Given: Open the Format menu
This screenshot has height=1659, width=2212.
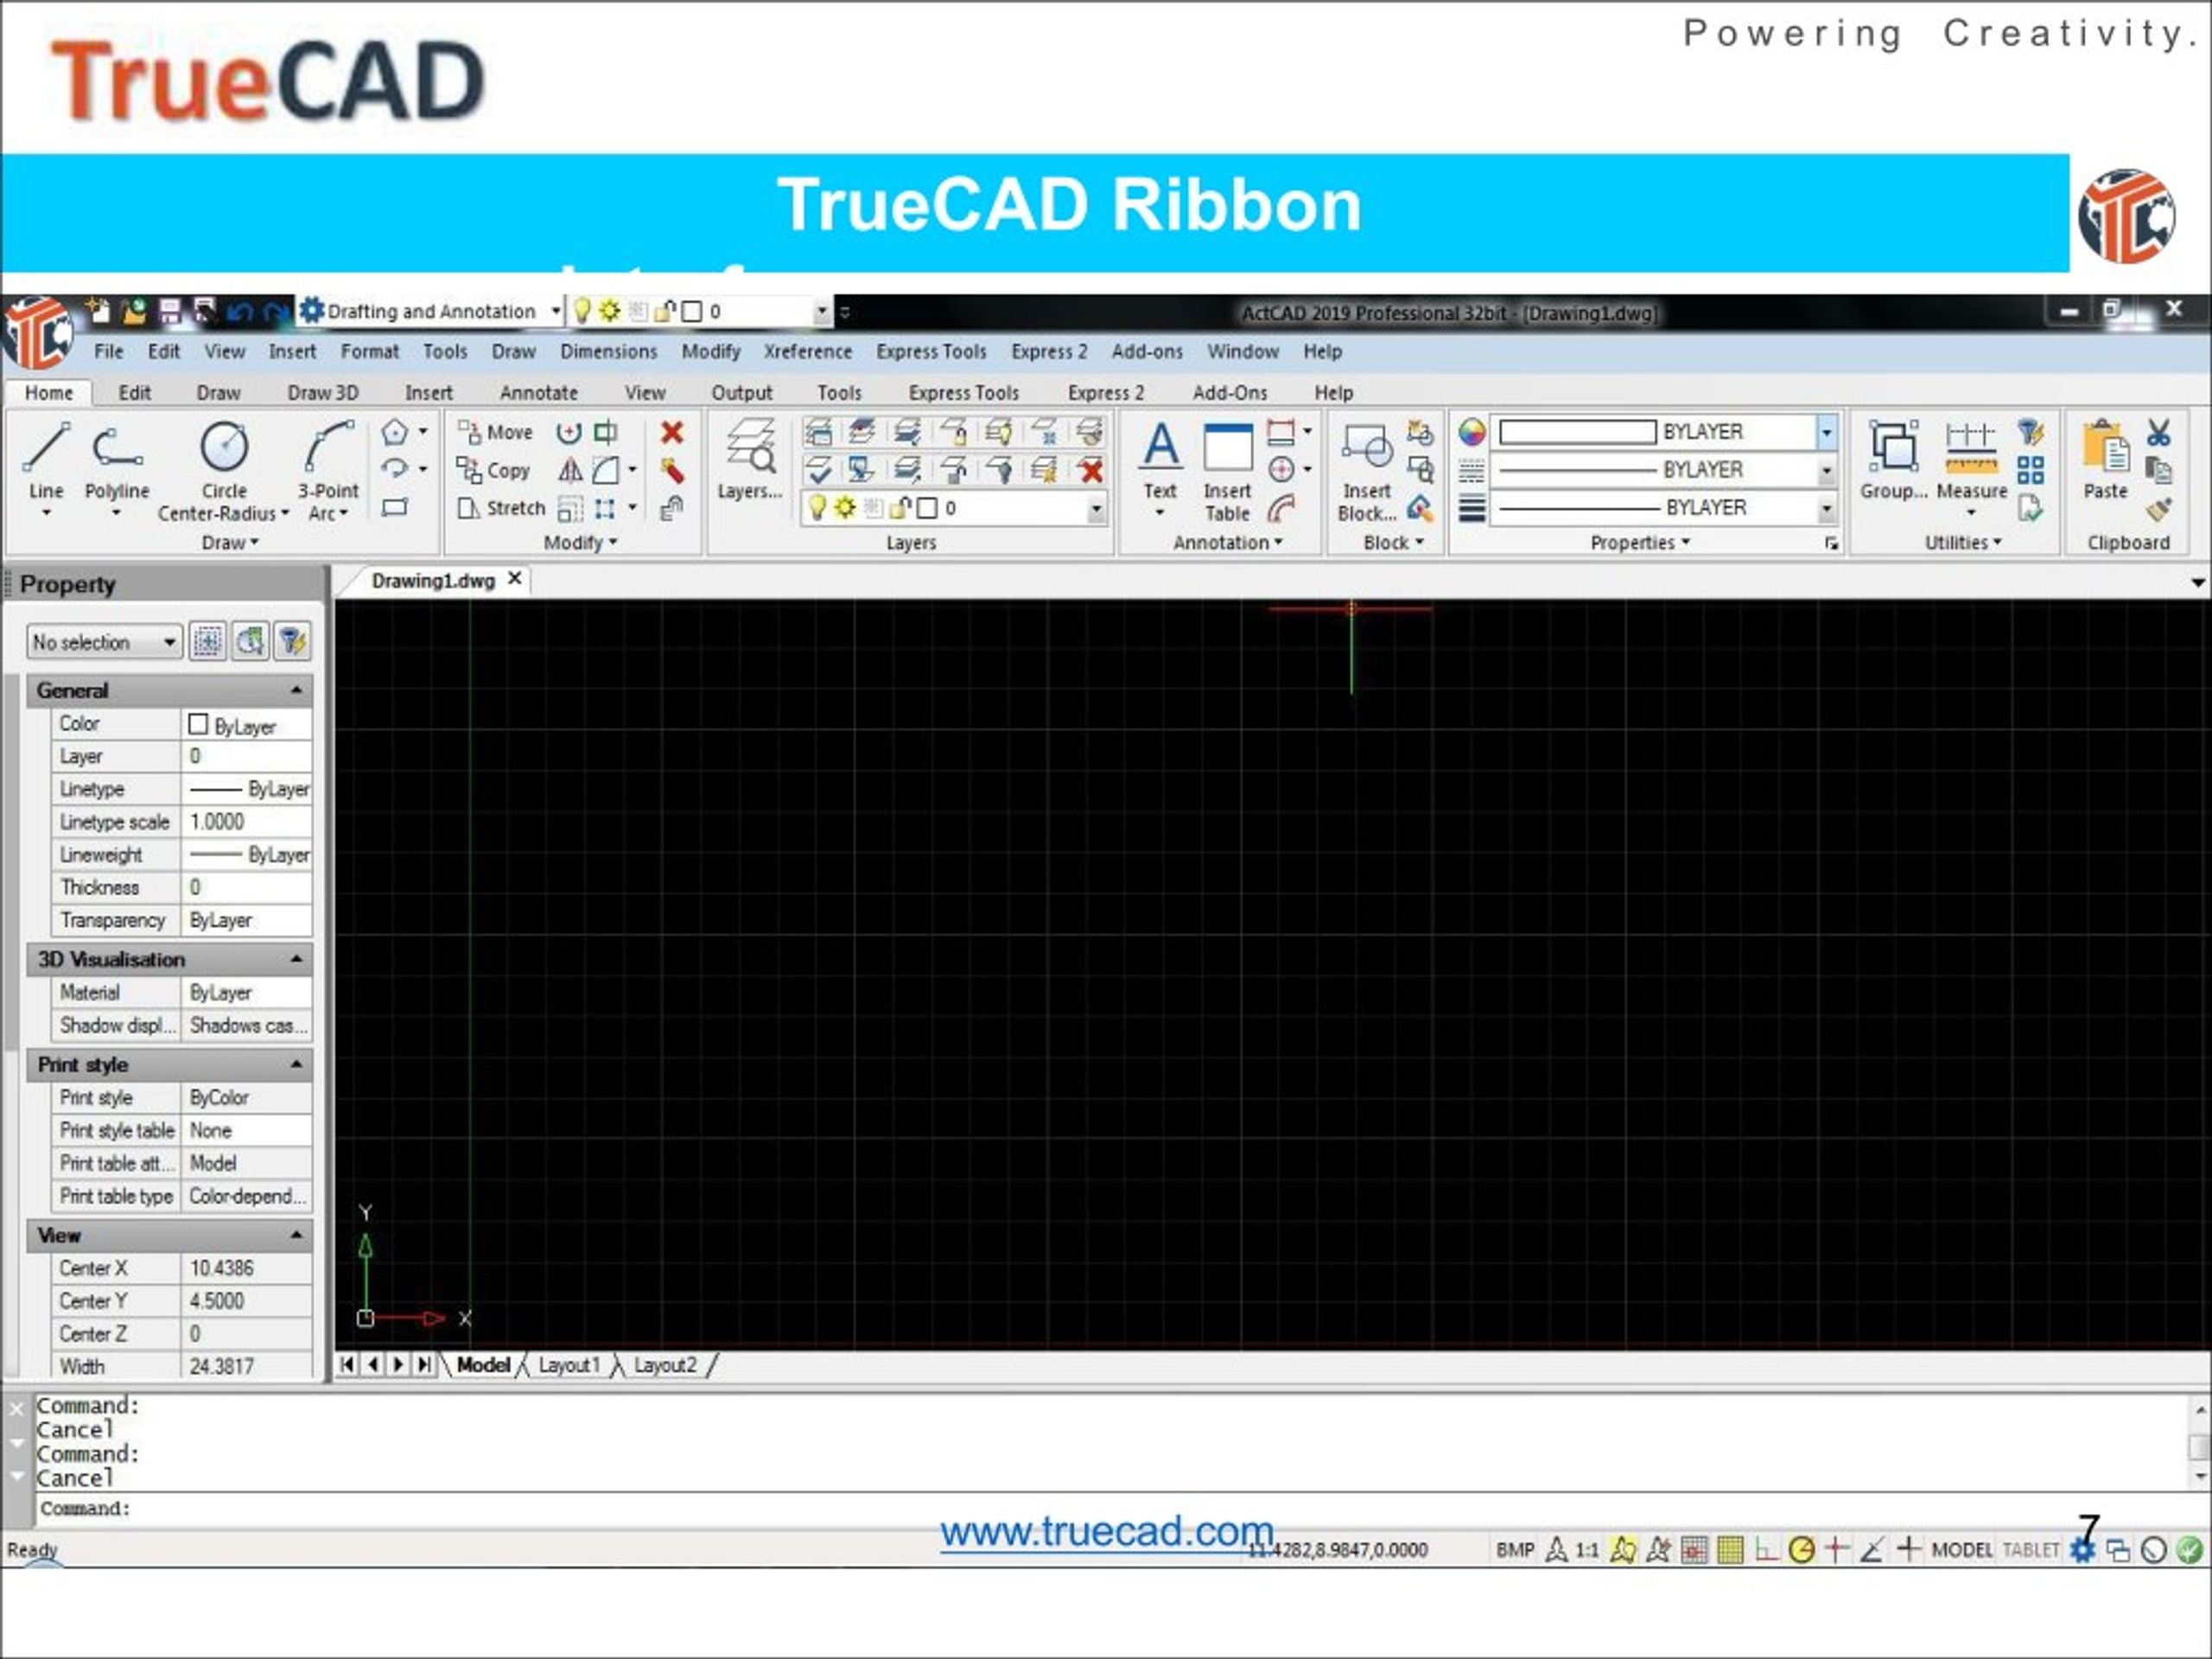Looking at the screenshot, I should point(369,351).
